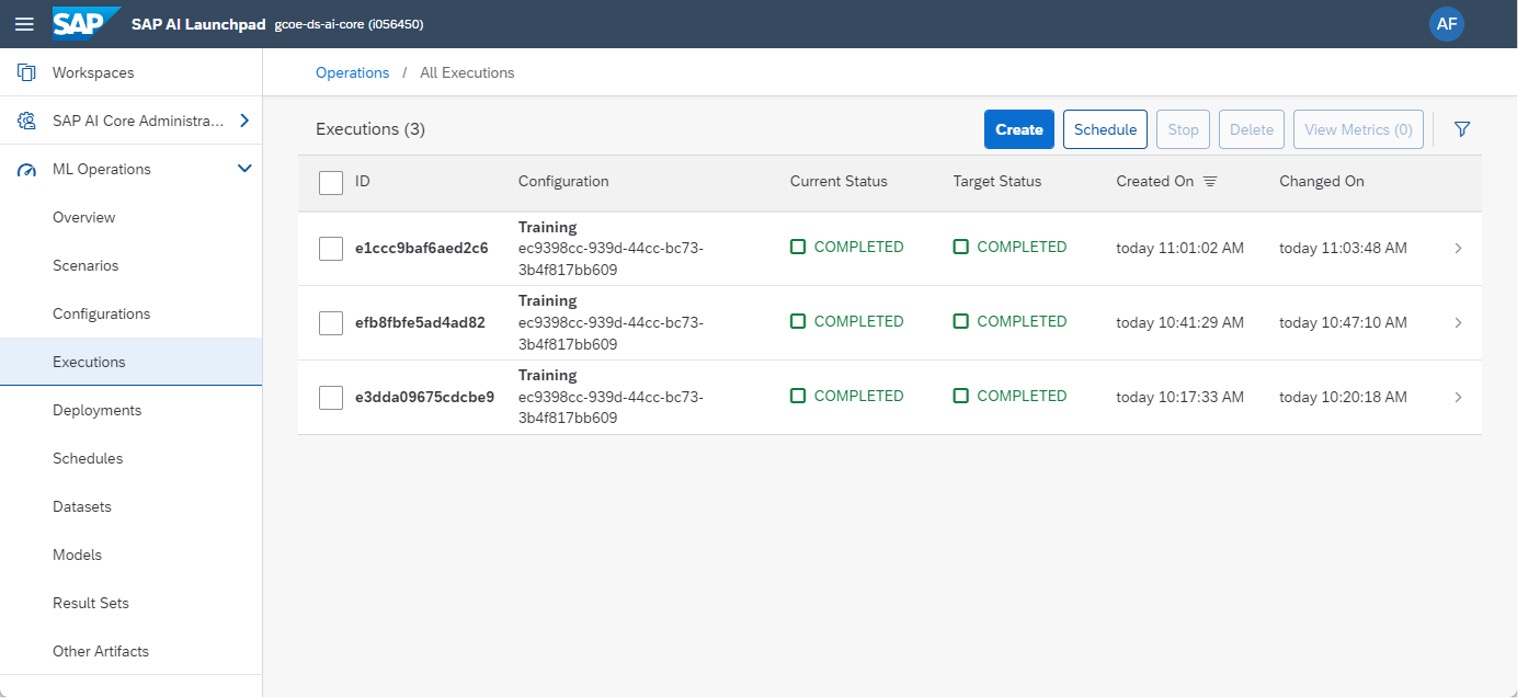Click the Created On sort icon
Screen dimensions: 1518x698
pos(1210,182)
